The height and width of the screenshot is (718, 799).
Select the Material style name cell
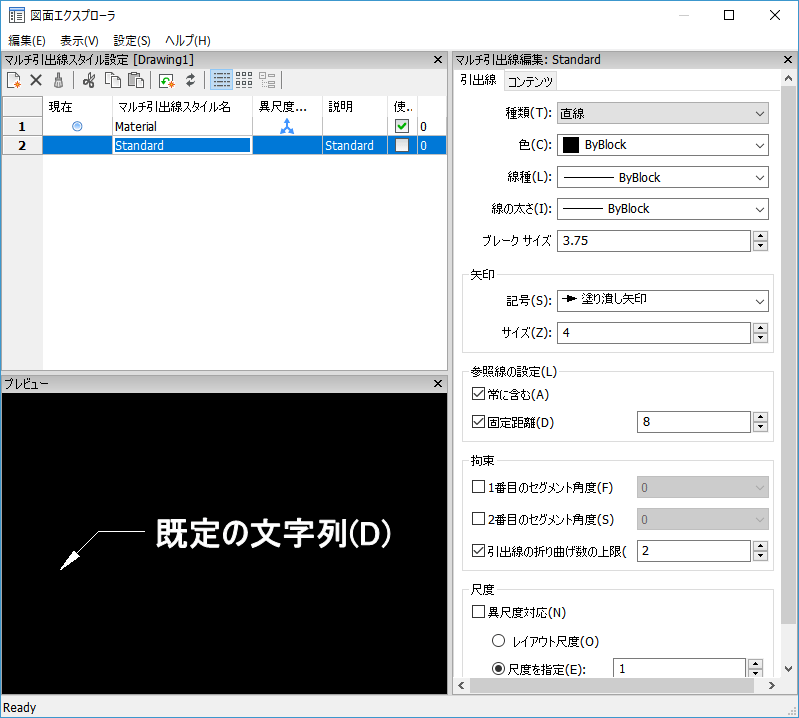point(182,126)
